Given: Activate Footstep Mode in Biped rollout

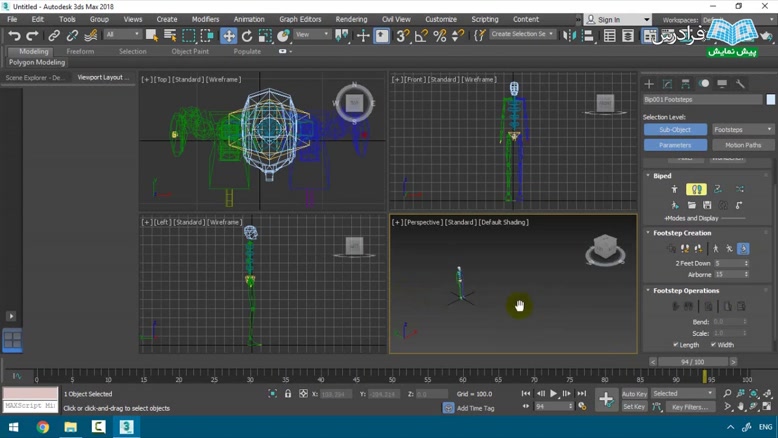Looking at the screenshot, I should 696,189.
